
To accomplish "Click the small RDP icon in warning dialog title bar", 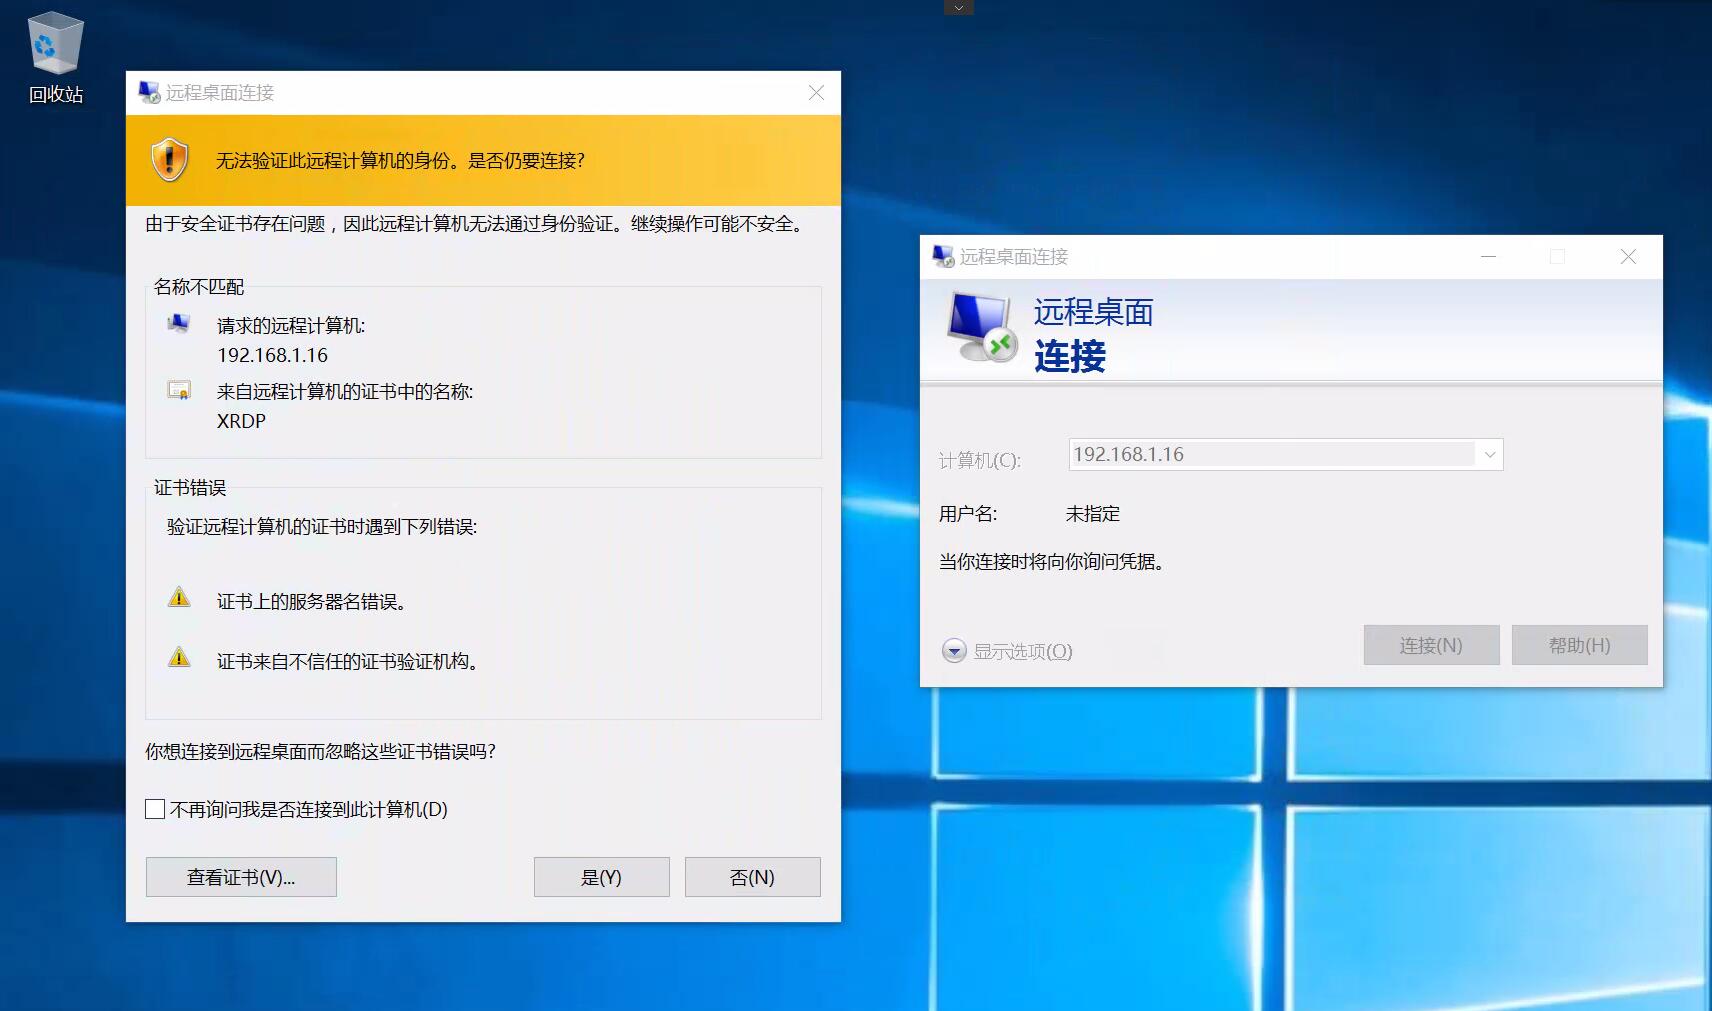I will point(149,92).
